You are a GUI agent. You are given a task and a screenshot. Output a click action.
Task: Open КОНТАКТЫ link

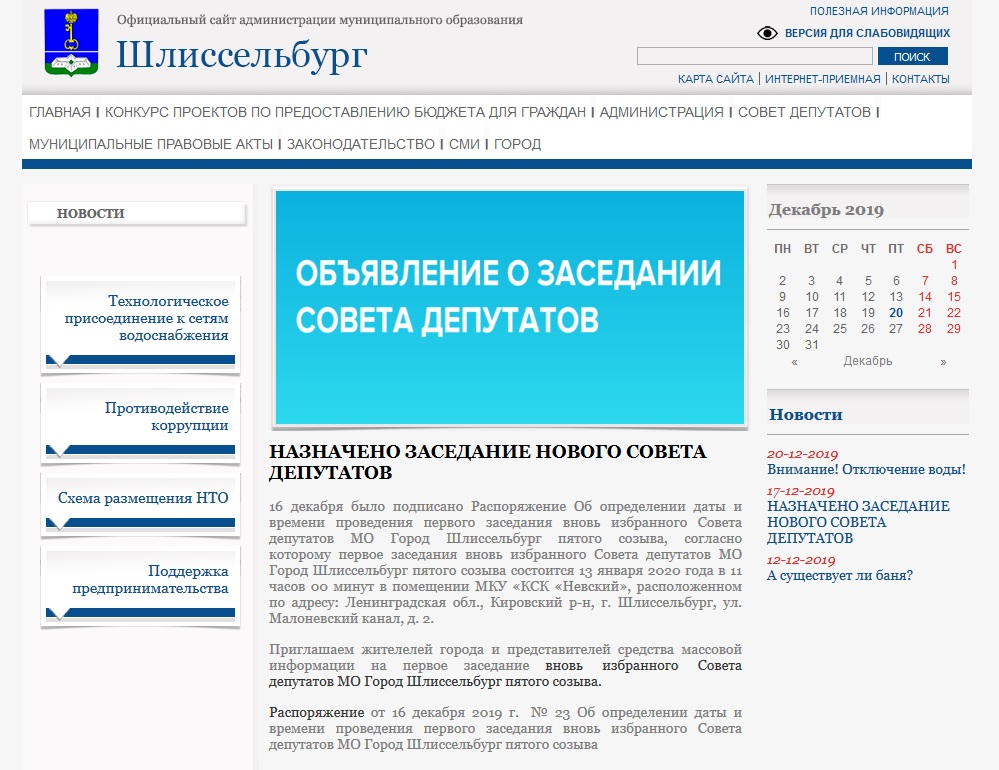tap(921, 79)
